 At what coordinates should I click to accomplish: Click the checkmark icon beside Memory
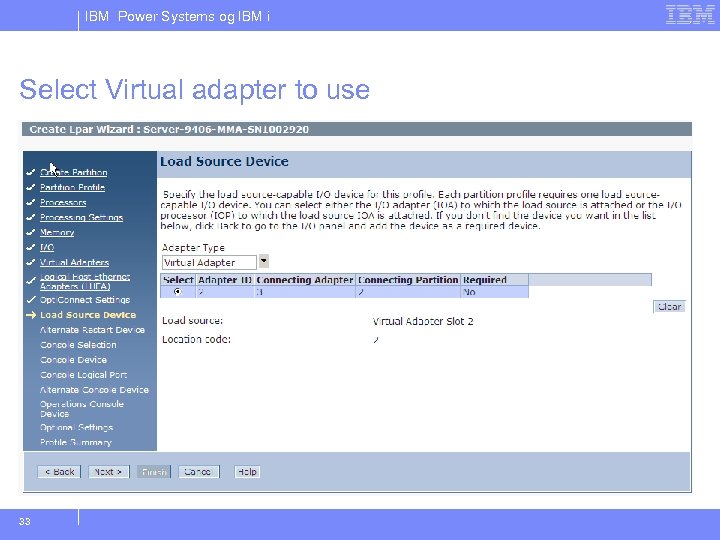[31, 232]
